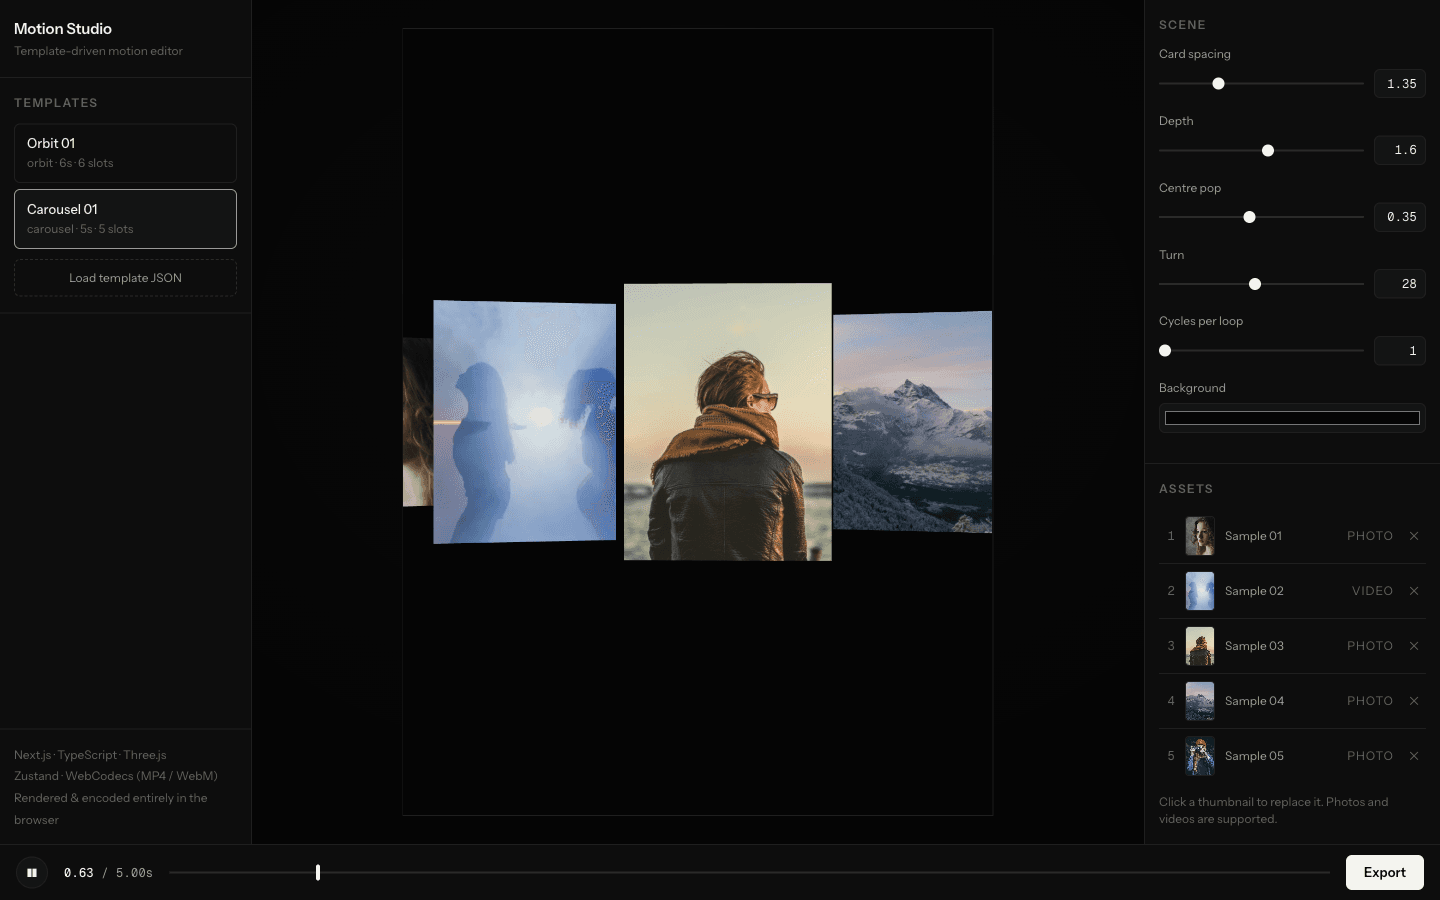Viewport: 1440px width, 900px height.
Task: Remove Sample 05 asset with X
Action: [x=1414, y=756]
